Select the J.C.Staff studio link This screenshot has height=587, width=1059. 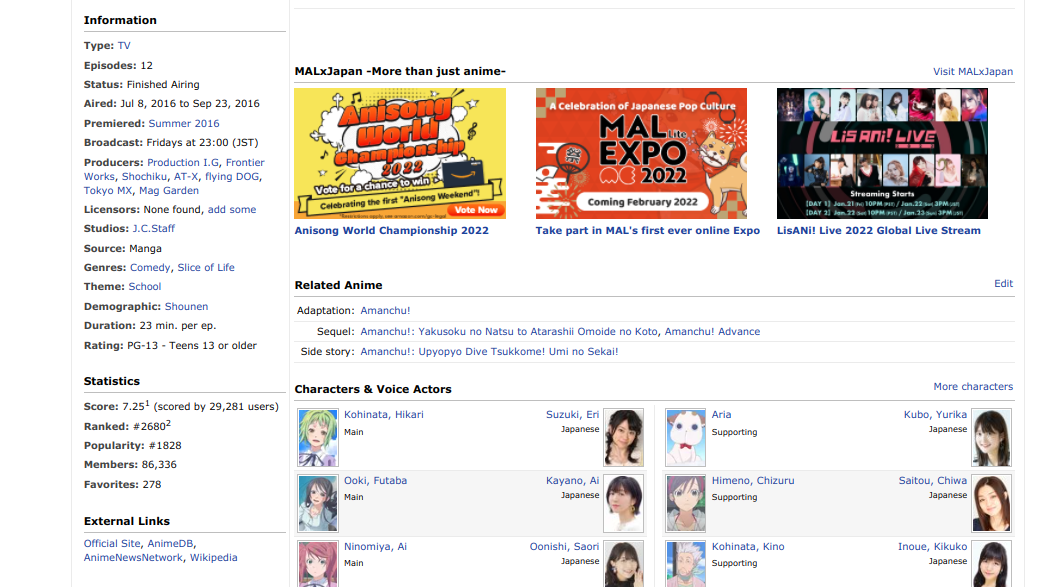pyautogui.click(x=154, y=229)
